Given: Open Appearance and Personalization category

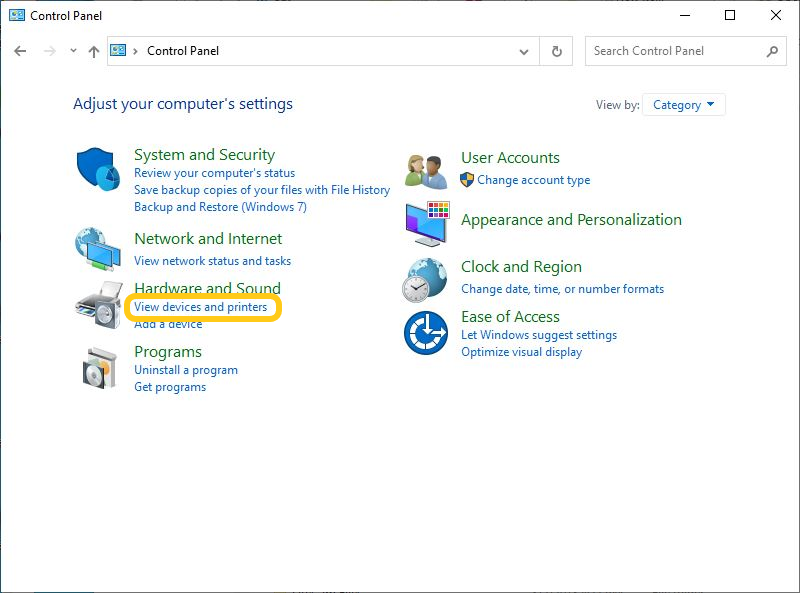Looking at the screenshot, I should click(571, 219).
